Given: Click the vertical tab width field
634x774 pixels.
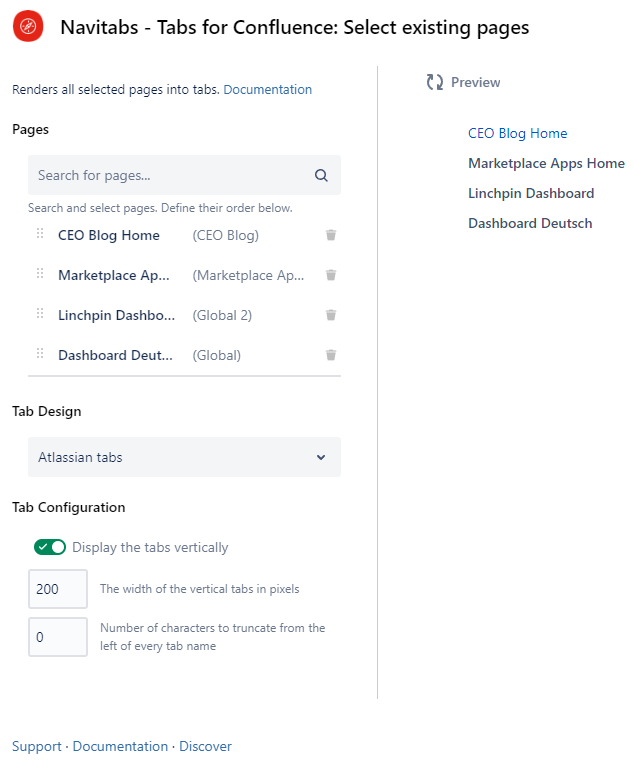Looking at the screenshot, I should tap(58, 589).
